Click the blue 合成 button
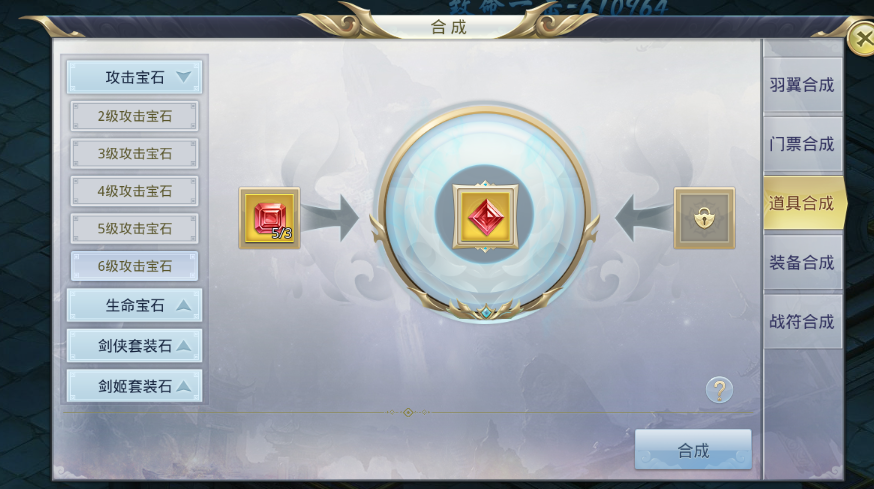This screenshot has width=874, height=489. 693,449
